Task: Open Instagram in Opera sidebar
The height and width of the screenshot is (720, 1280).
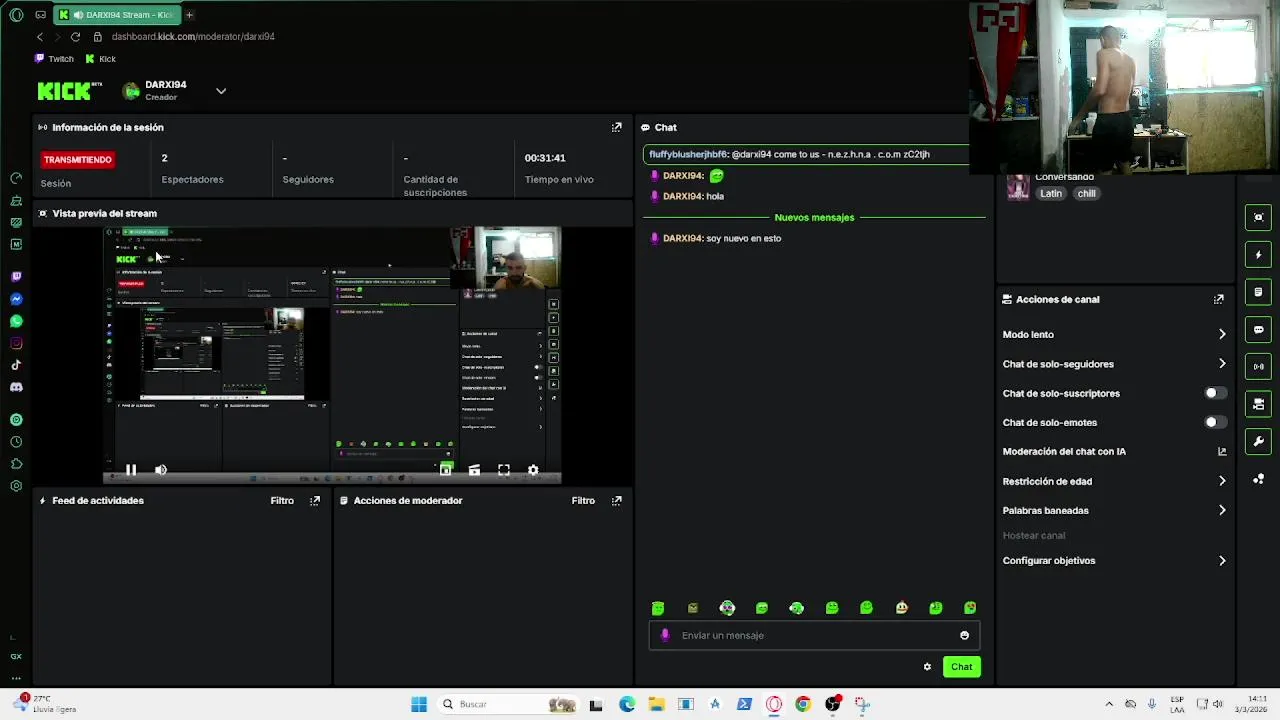Action: tap(16, 343)
